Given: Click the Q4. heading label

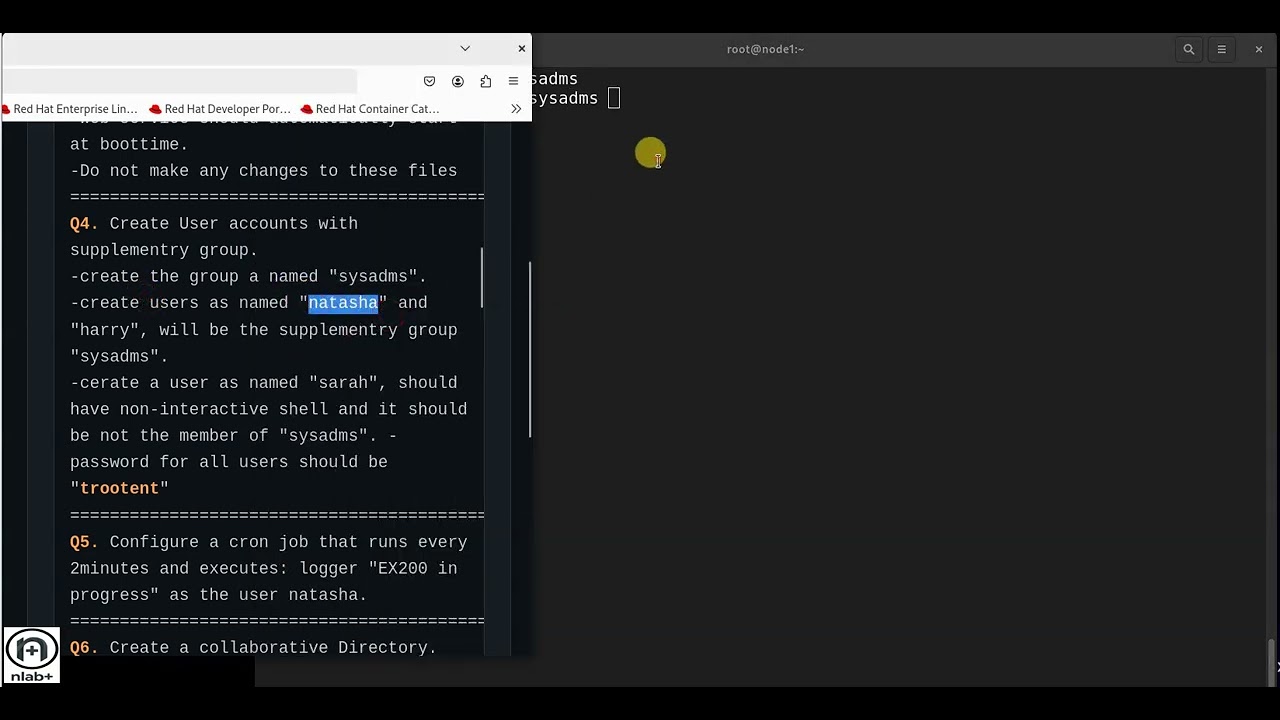Looking at the screenshot, I should click(84, 223).
